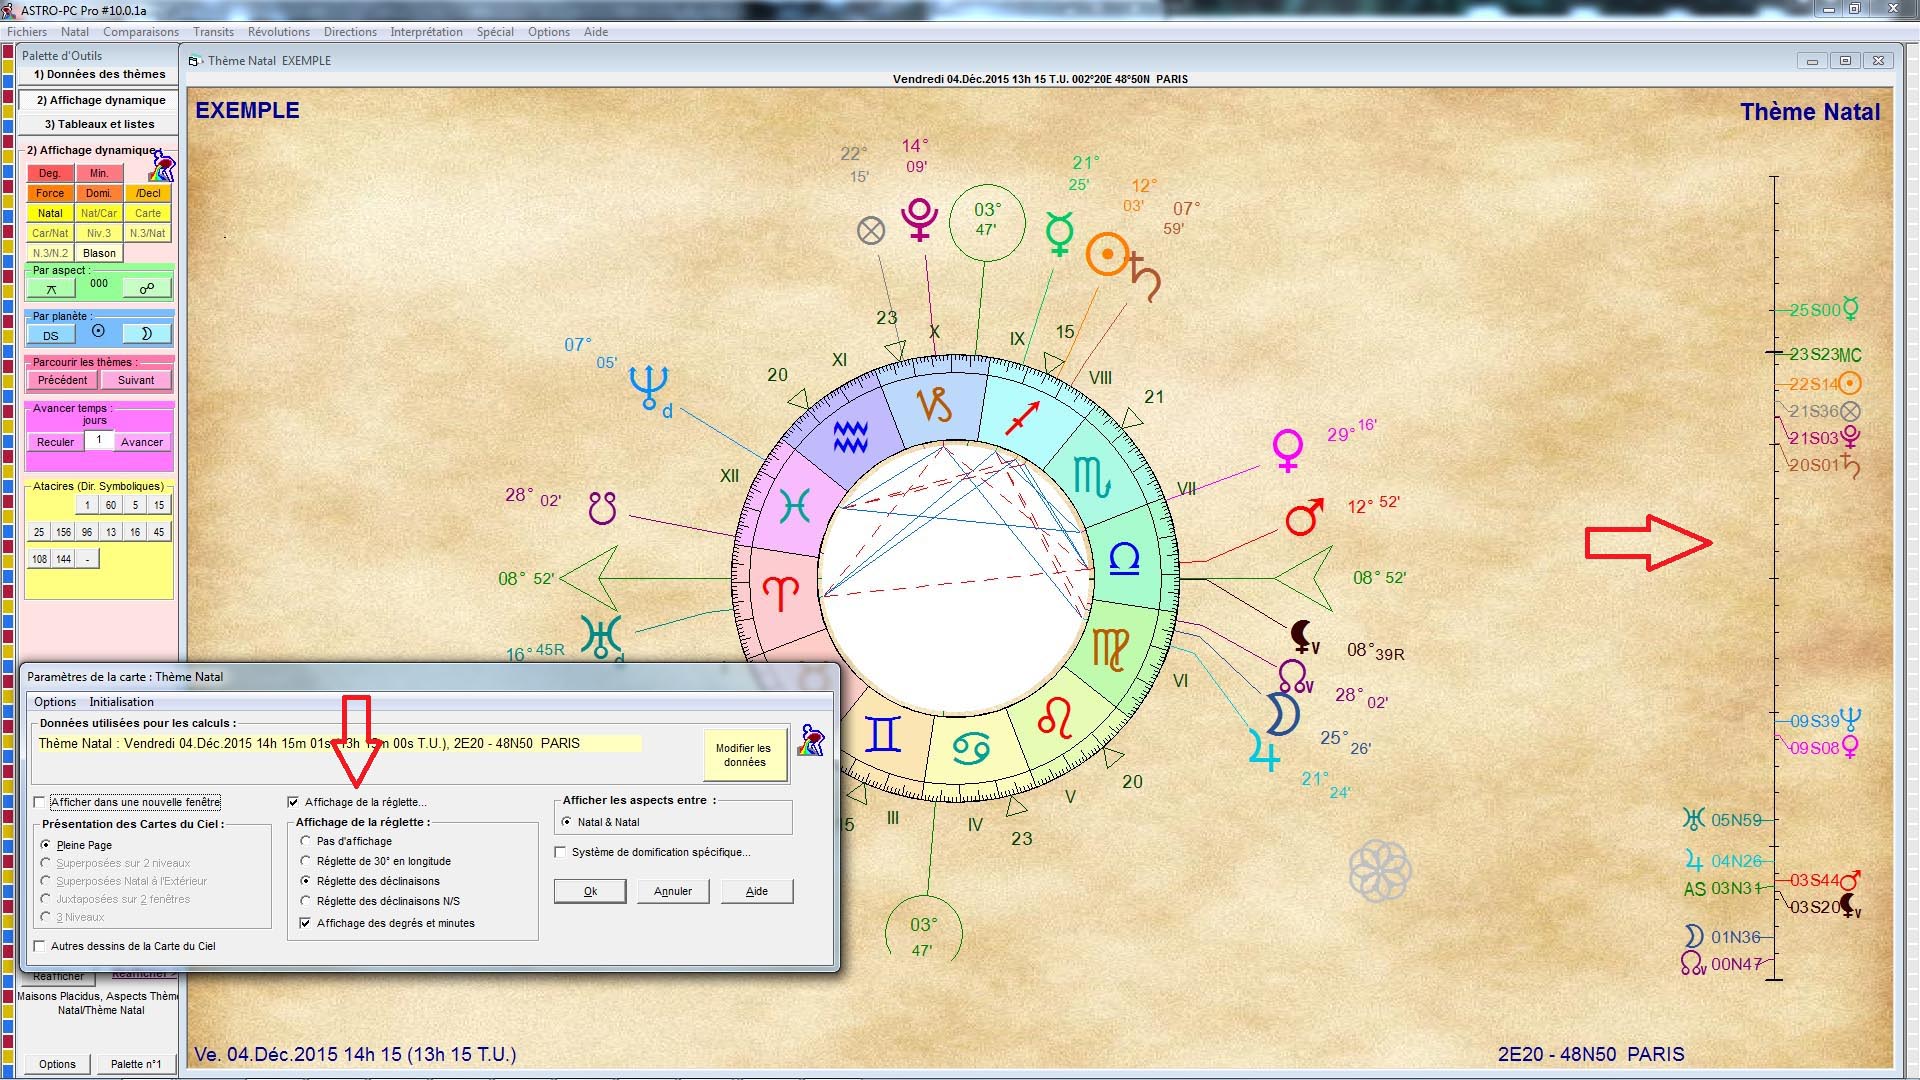Uncheck Affichage de la réglette
Image resolution: width=1920 pixels, height=1080 pixels.
[x=293, y=802]
